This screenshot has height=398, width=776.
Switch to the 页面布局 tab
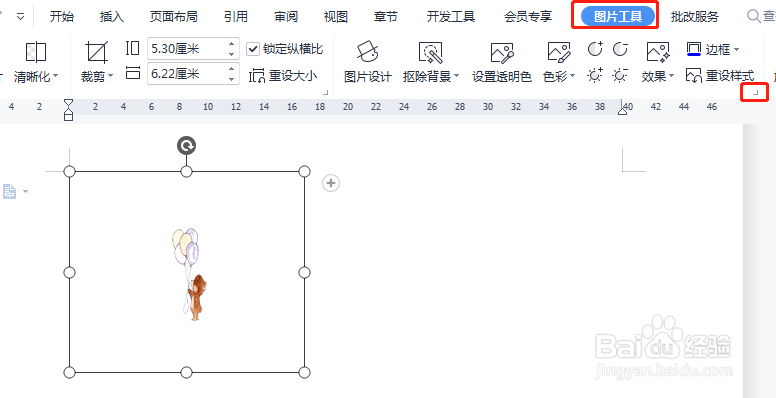click(x=174, y=17)
